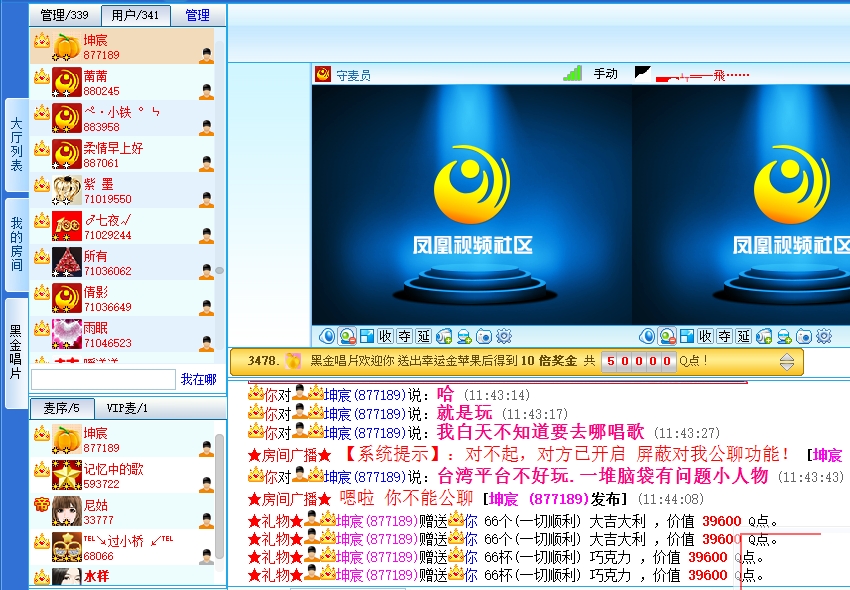Click the pumpkin avatar of 坤宸 in the user list
The width and height of the screenshot is (850, 590).
(67, 47)
